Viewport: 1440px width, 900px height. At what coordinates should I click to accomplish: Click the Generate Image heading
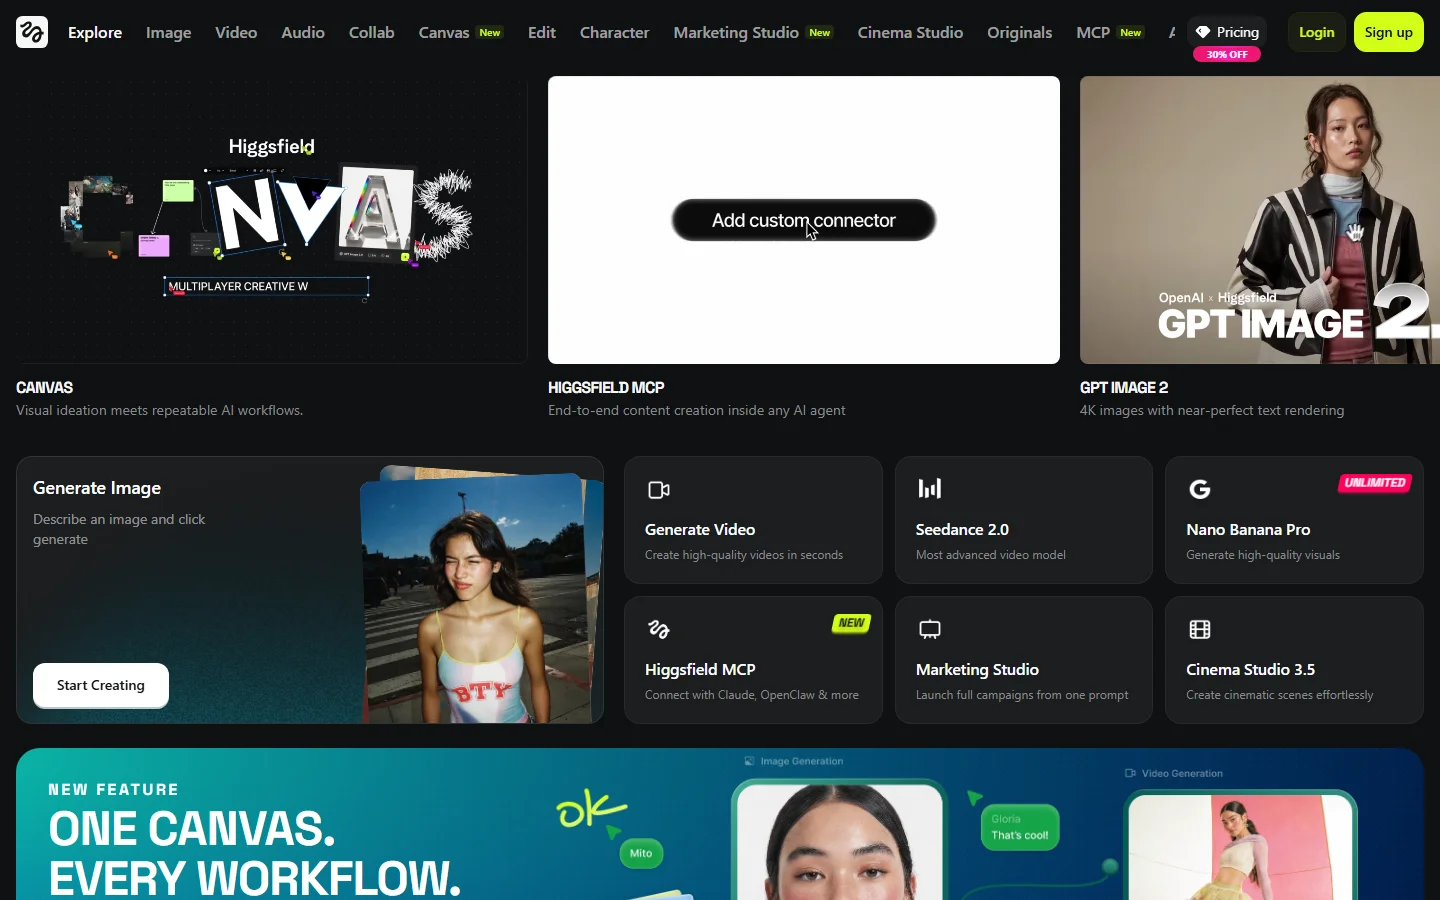(x=97, y=488)
